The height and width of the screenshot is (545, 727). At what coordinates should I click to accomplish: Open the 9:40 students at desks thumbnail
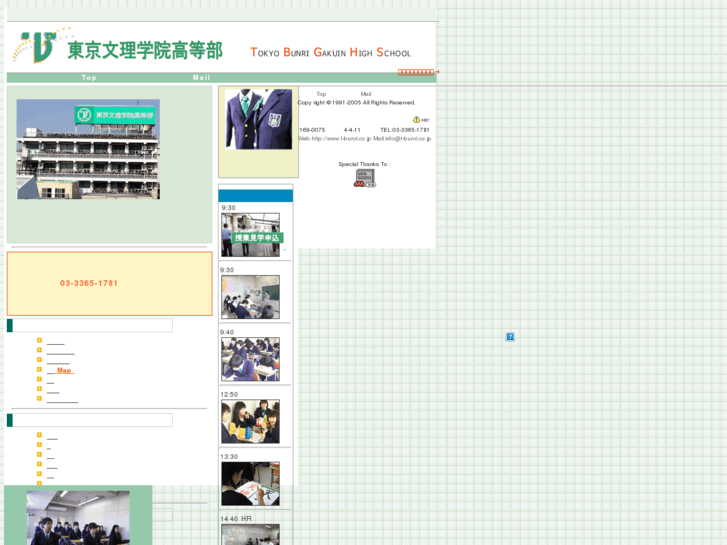(250, 359)
